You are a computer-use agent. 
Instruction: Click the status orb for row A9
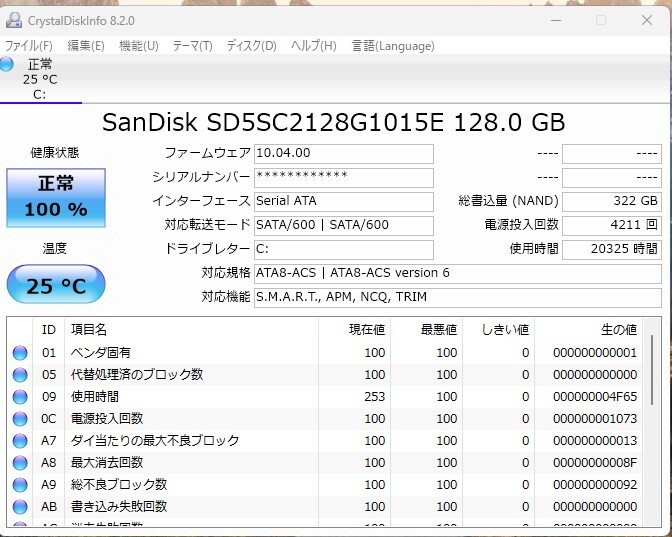[x=20, y=485]
